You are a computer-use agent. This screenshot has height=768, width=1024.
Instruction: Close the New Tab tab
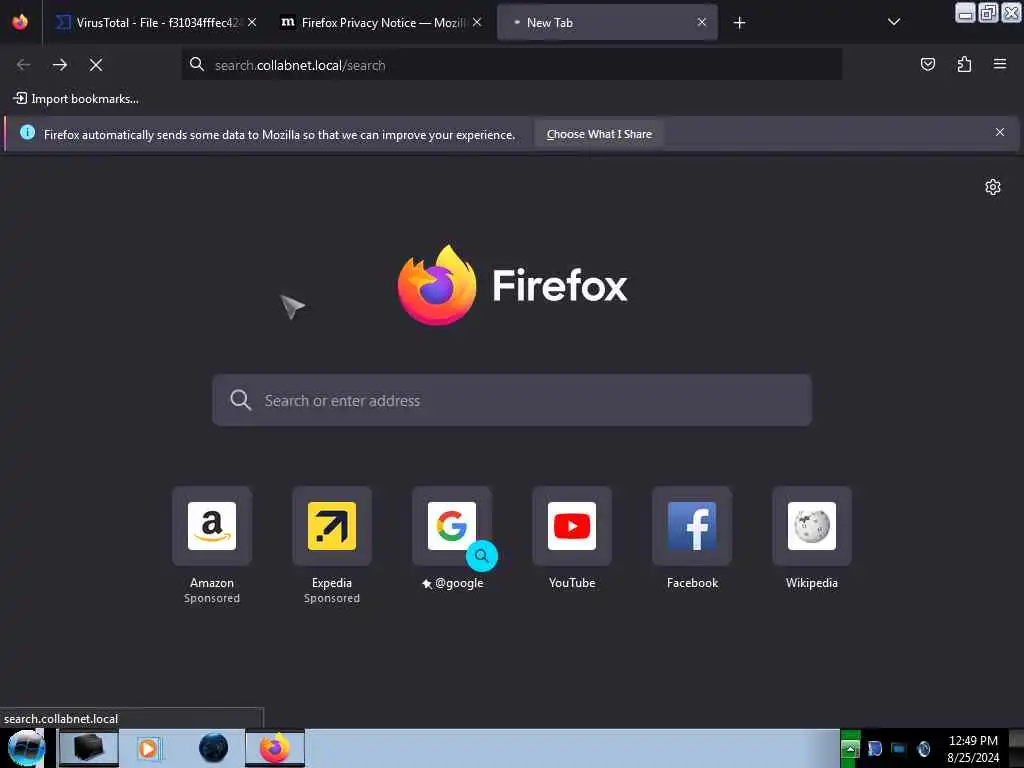point(701,22)
